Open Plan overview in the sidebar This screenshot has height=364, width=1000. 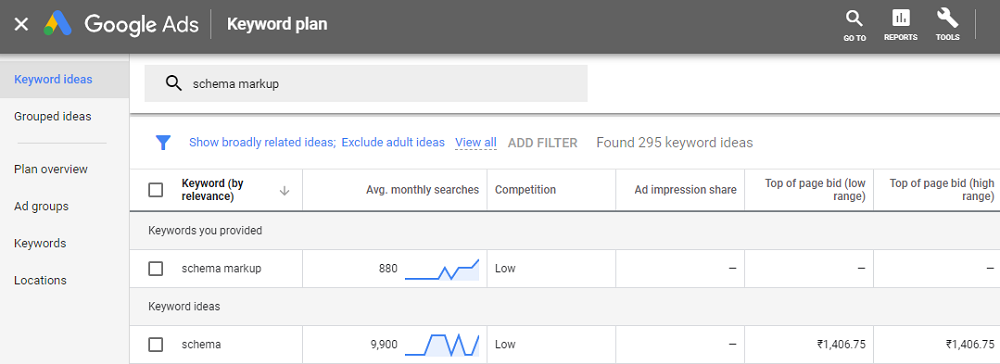[x=51, y=169]
